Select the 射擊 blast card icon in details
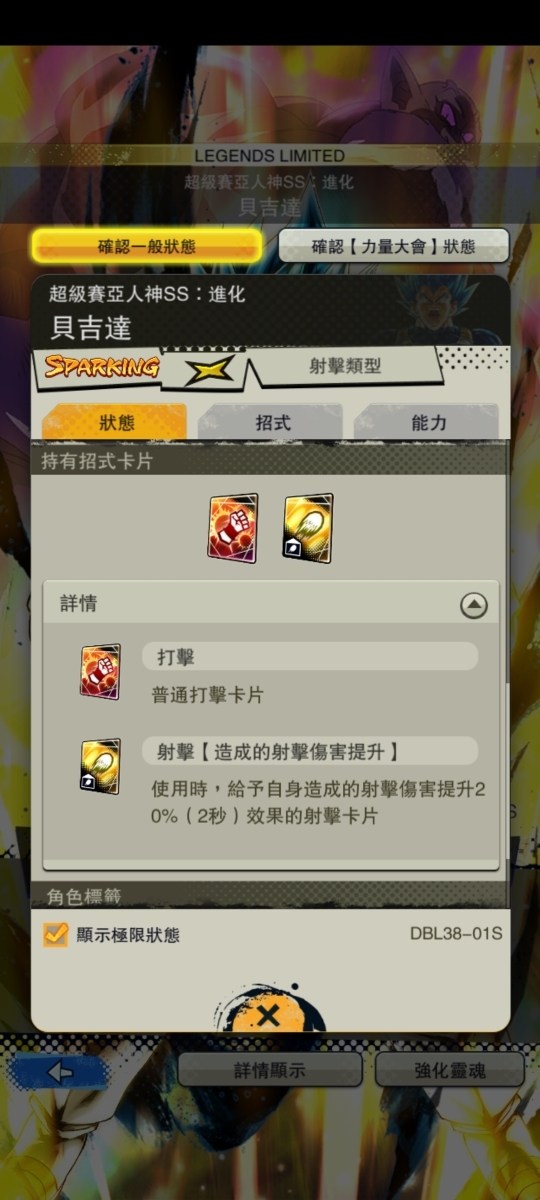Screen dimensions: 540x1200 click(x=100, y=766)
